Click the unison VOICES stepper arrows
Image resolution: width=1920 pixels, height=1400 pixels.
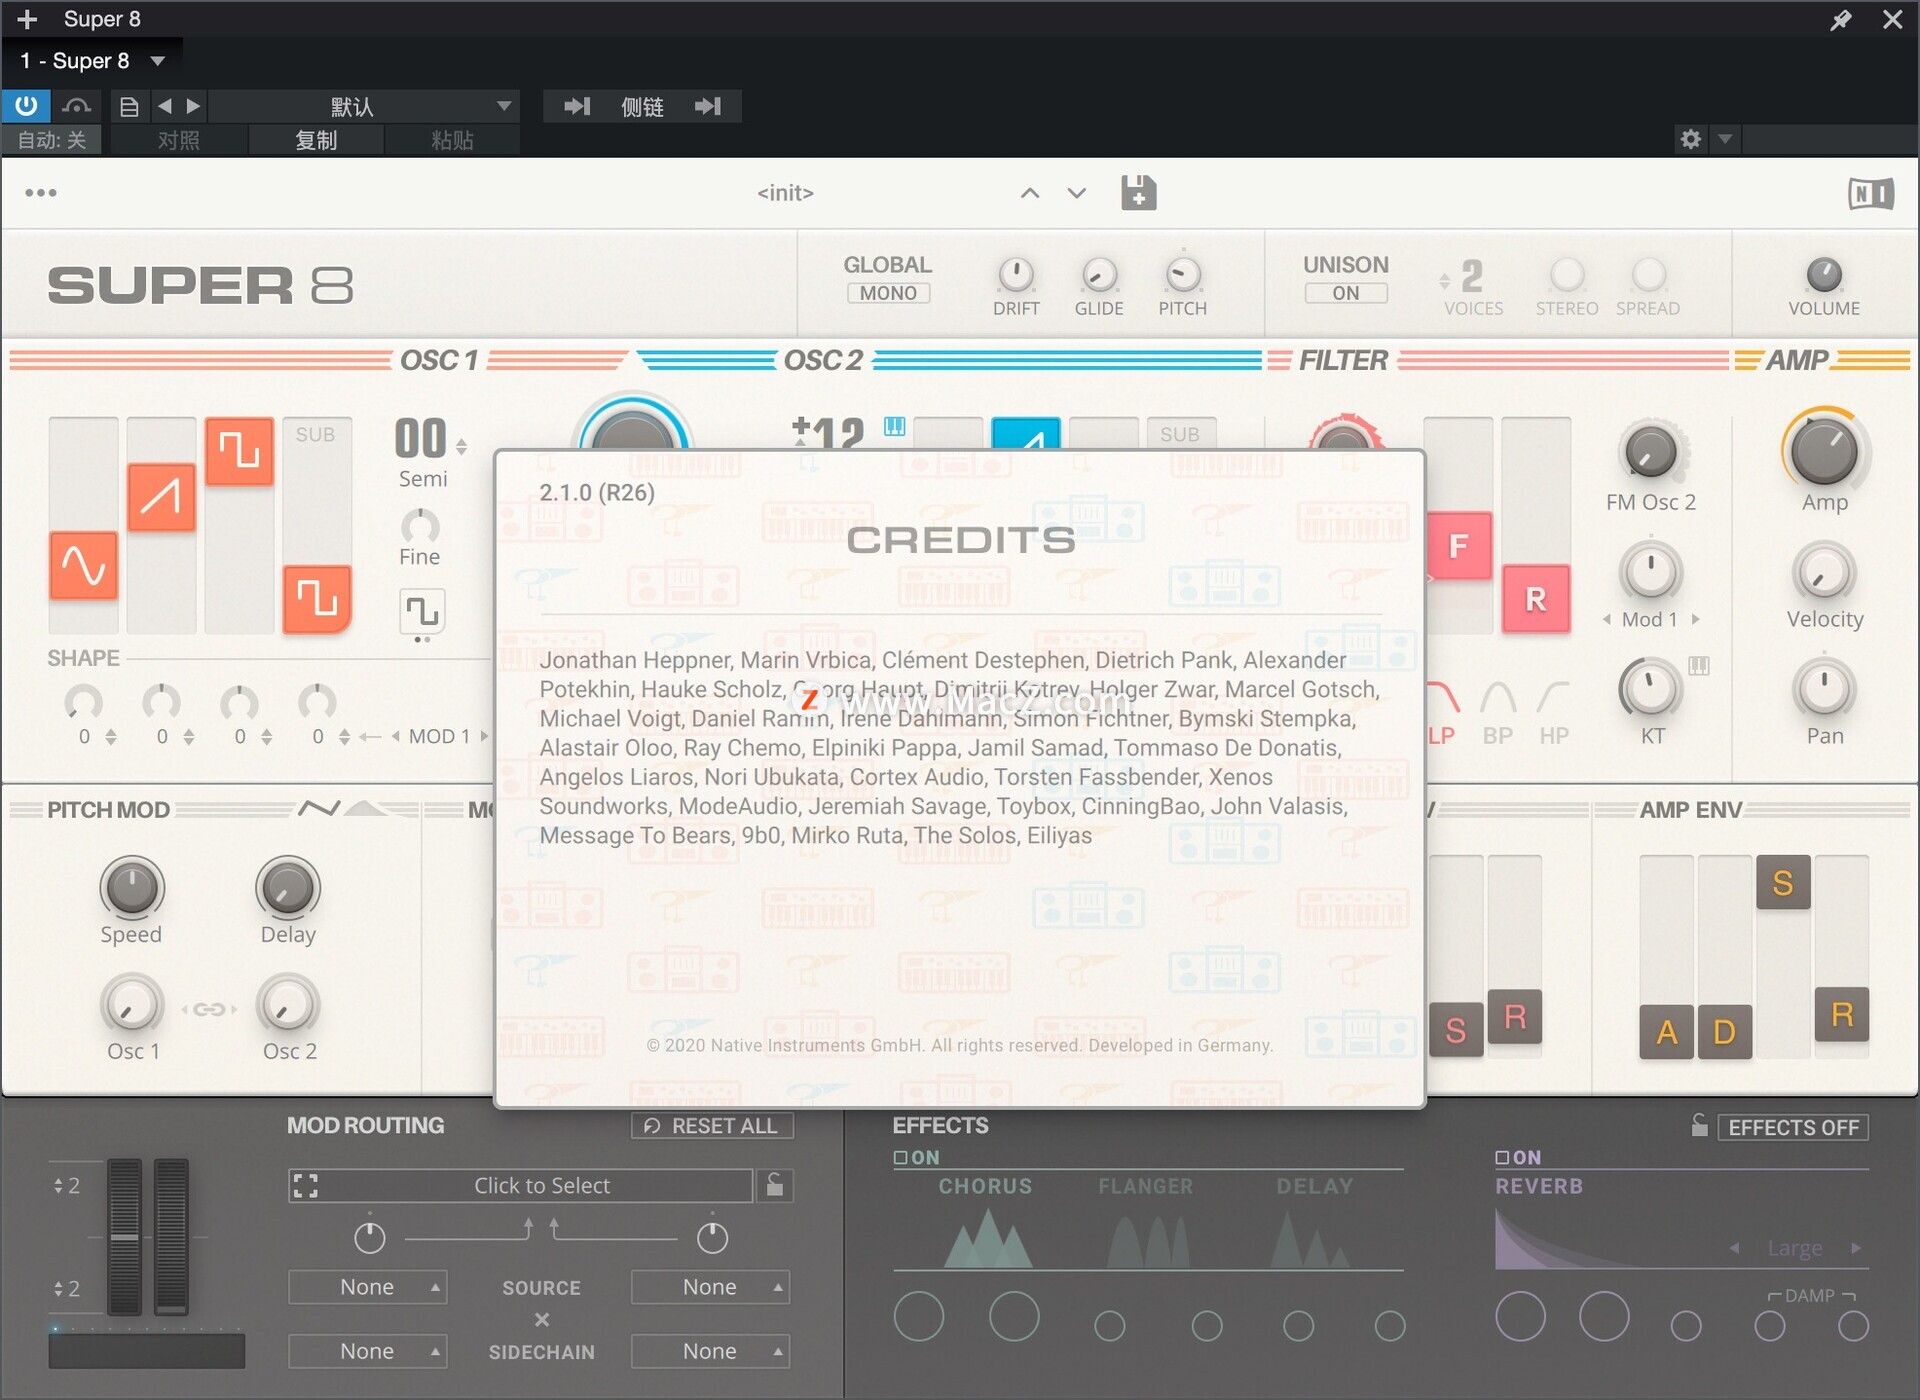pyautogui.click(x=1444, y=281)
